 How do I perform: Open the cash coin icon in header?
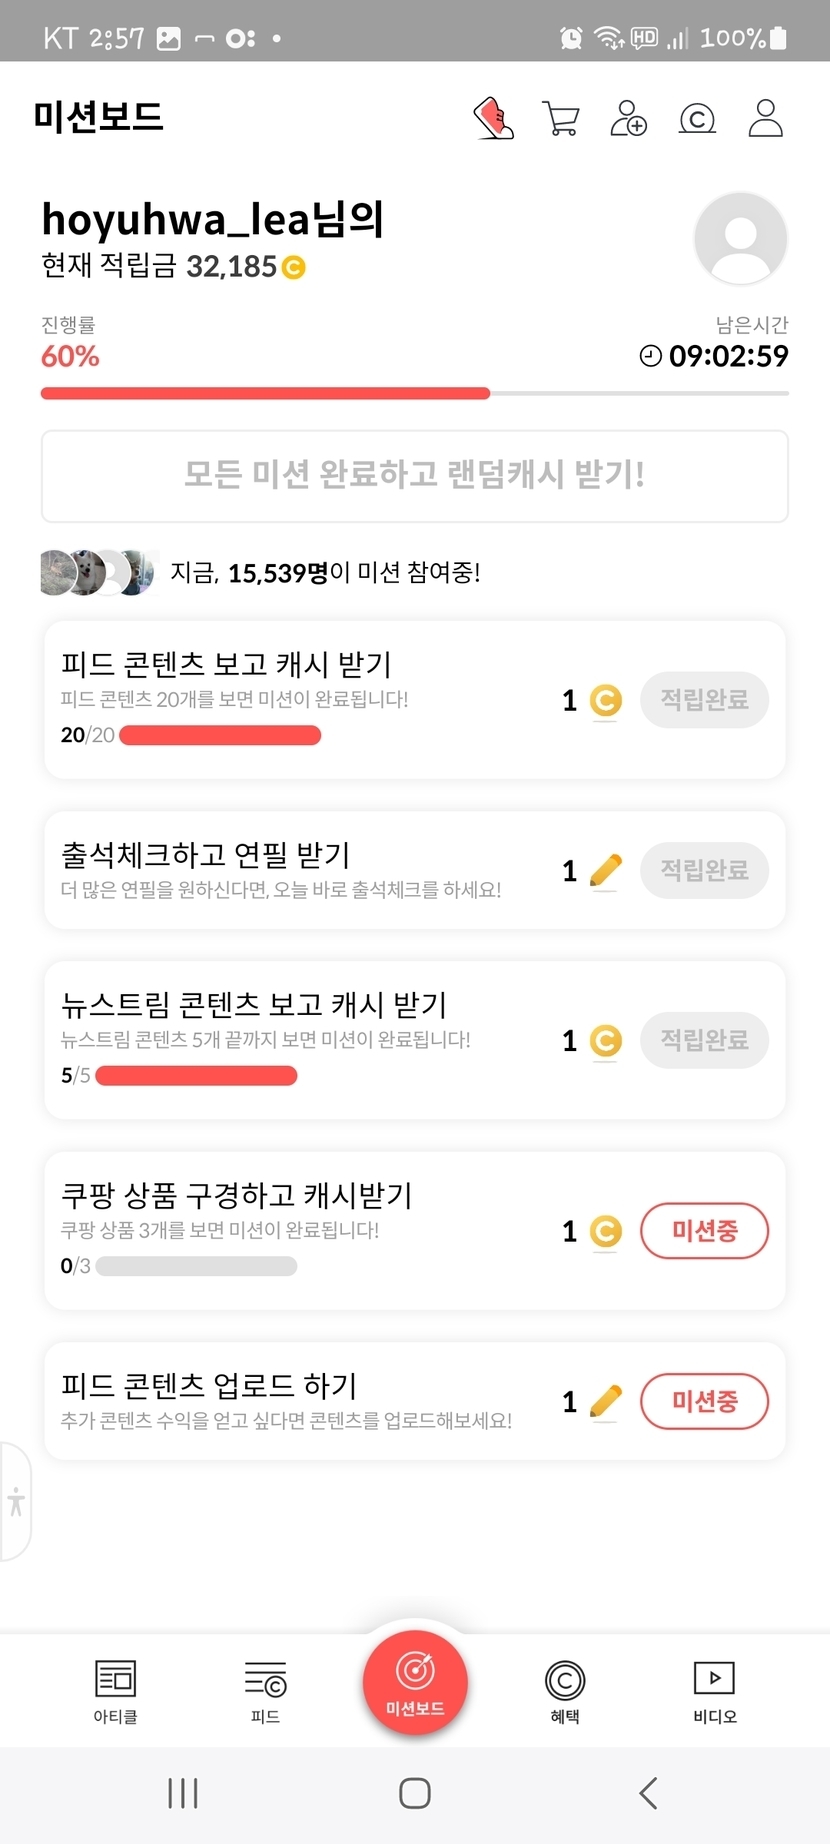pos(697,118)
